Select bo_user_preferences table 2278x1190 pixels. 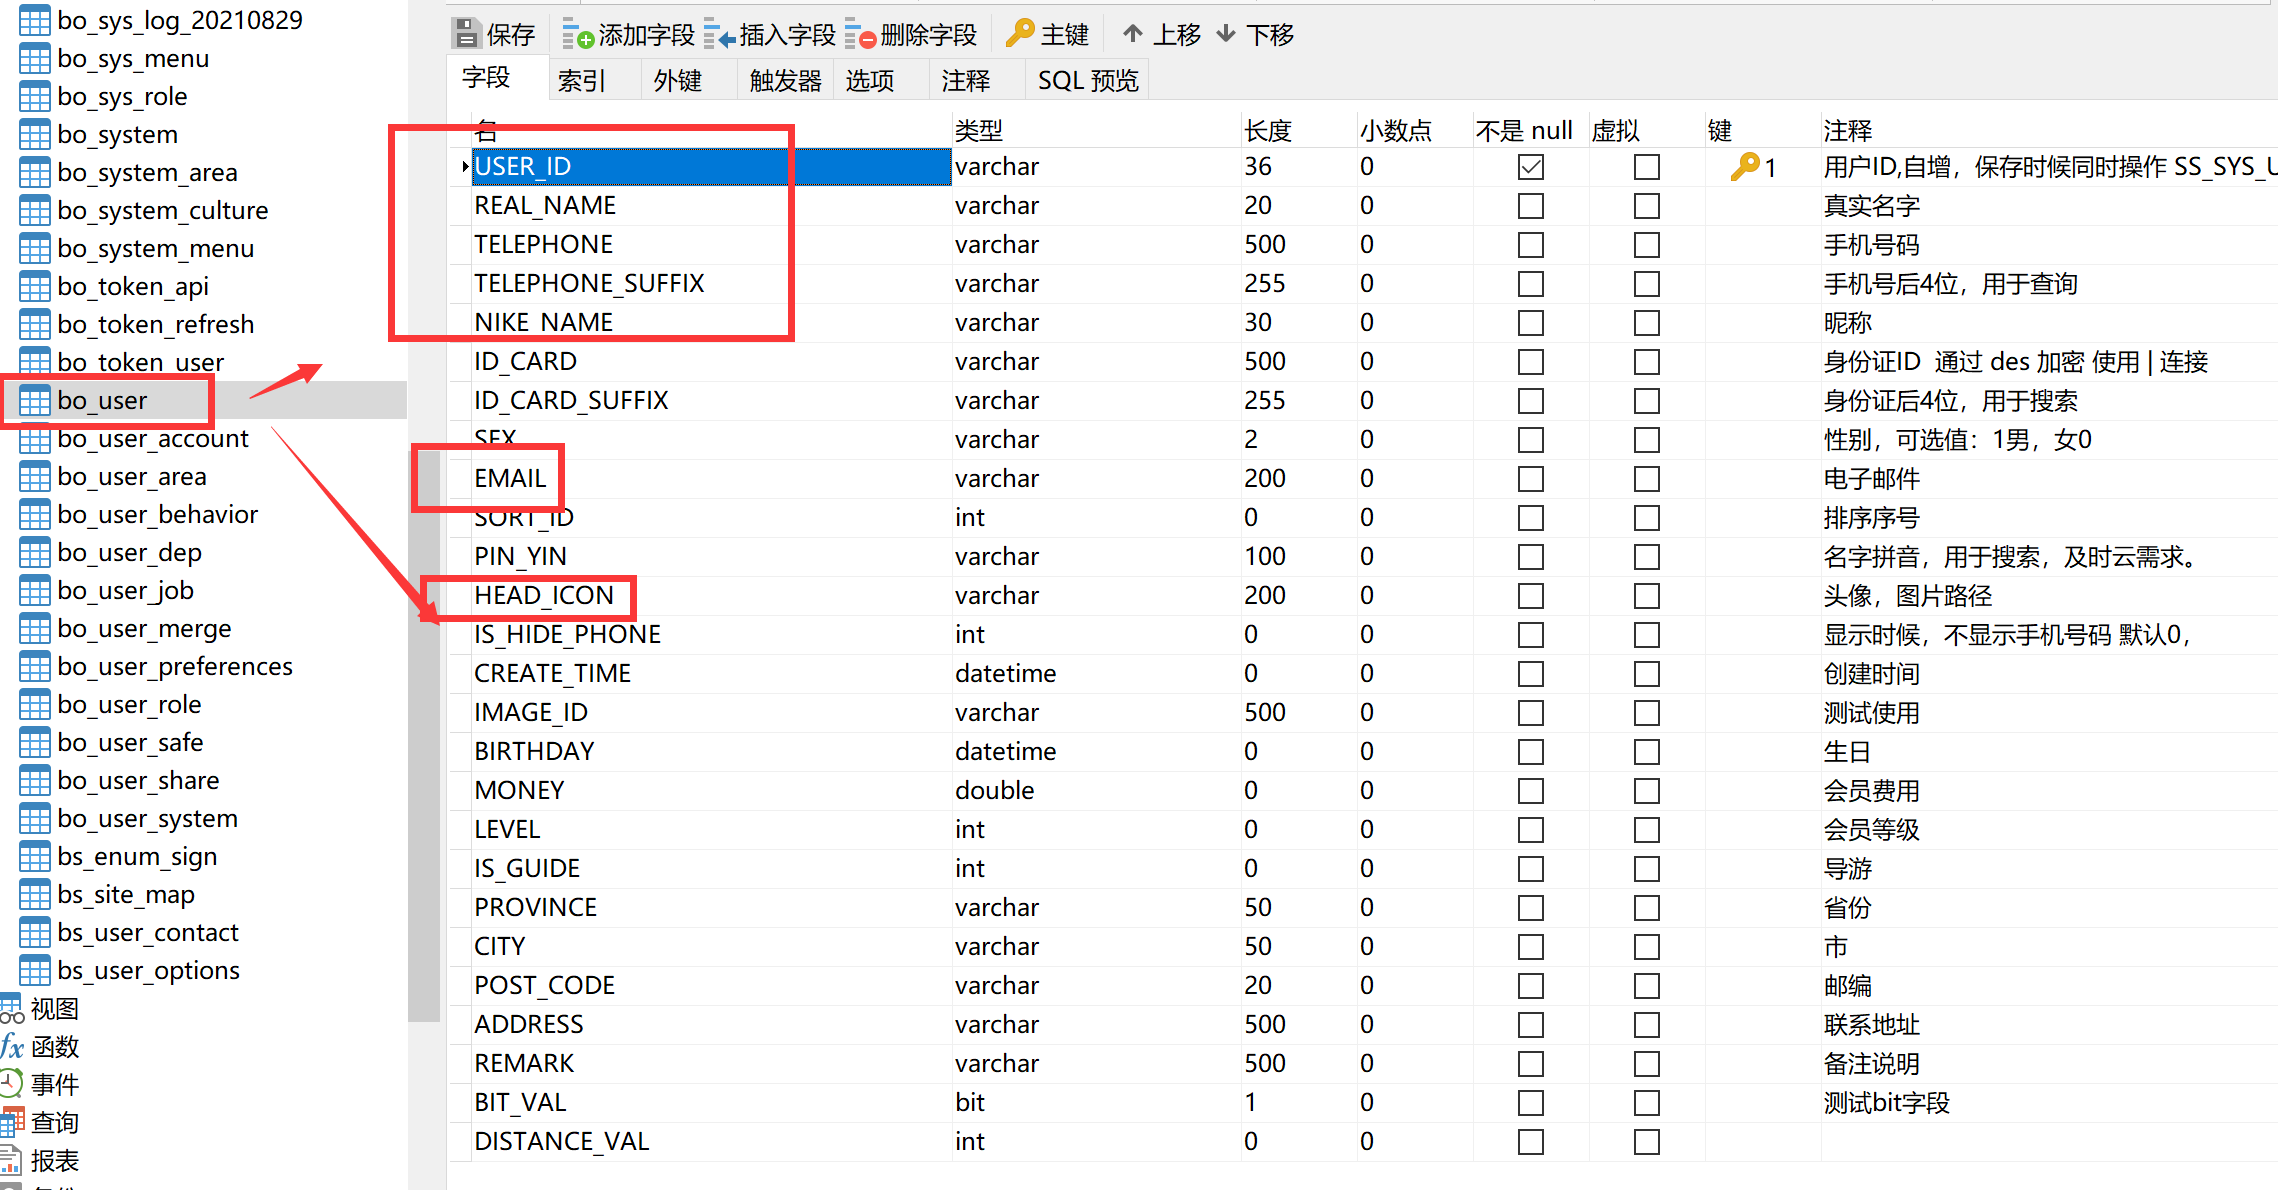[175, 667]
